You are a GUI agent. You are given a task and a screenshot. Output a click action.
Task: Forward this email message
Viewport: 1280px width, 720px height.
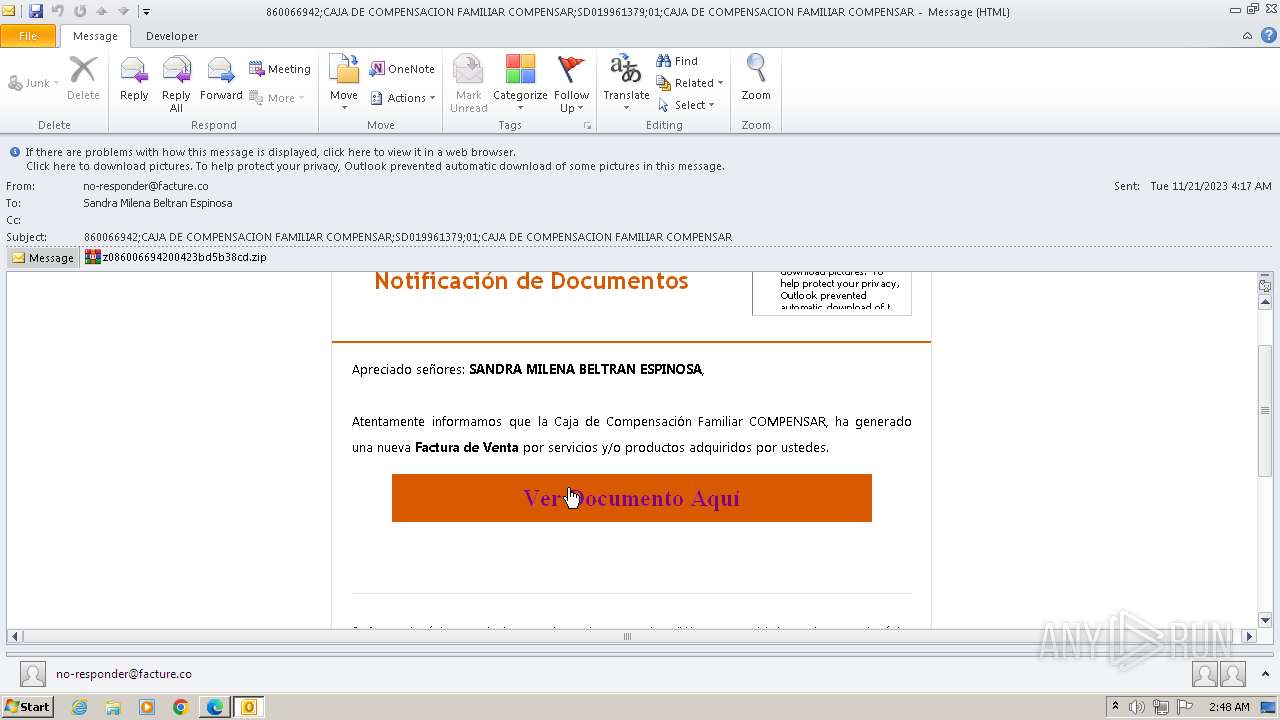click(221, 80)
